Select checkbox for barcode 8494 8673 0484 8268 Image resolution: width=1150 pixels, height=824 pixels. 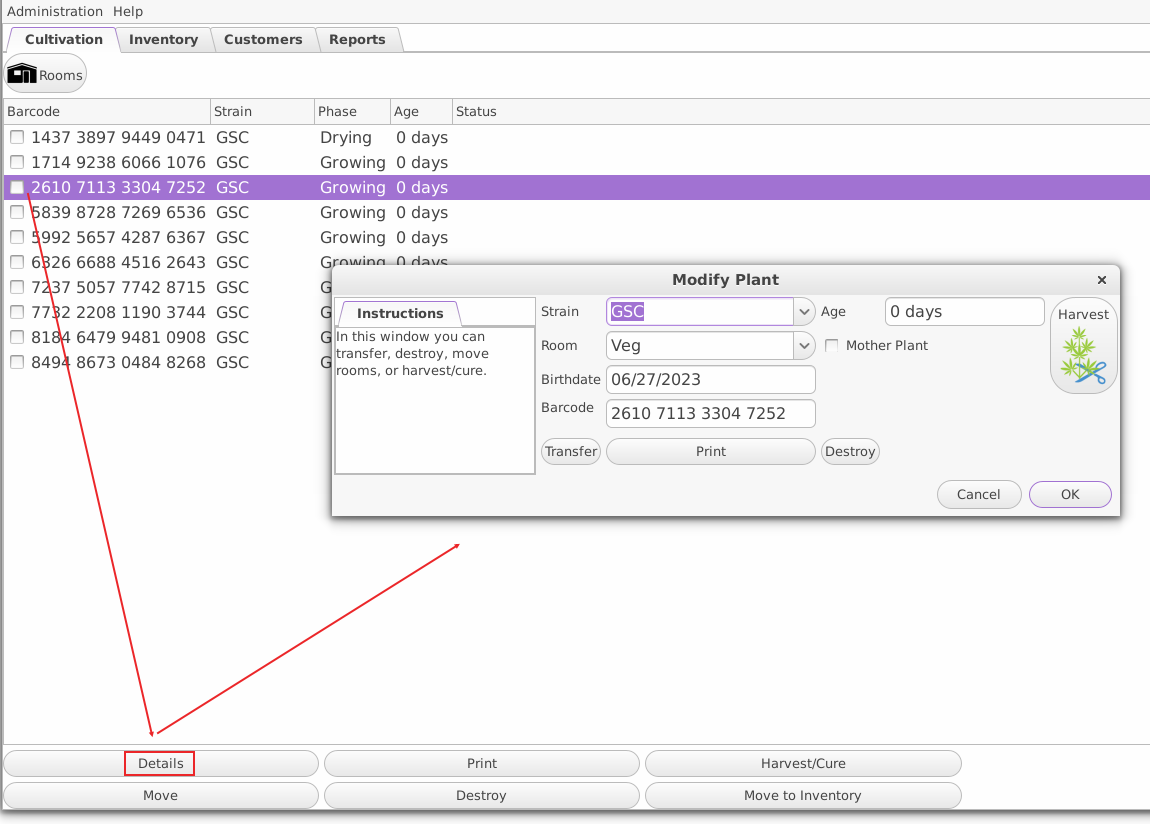tap(17, 363)
